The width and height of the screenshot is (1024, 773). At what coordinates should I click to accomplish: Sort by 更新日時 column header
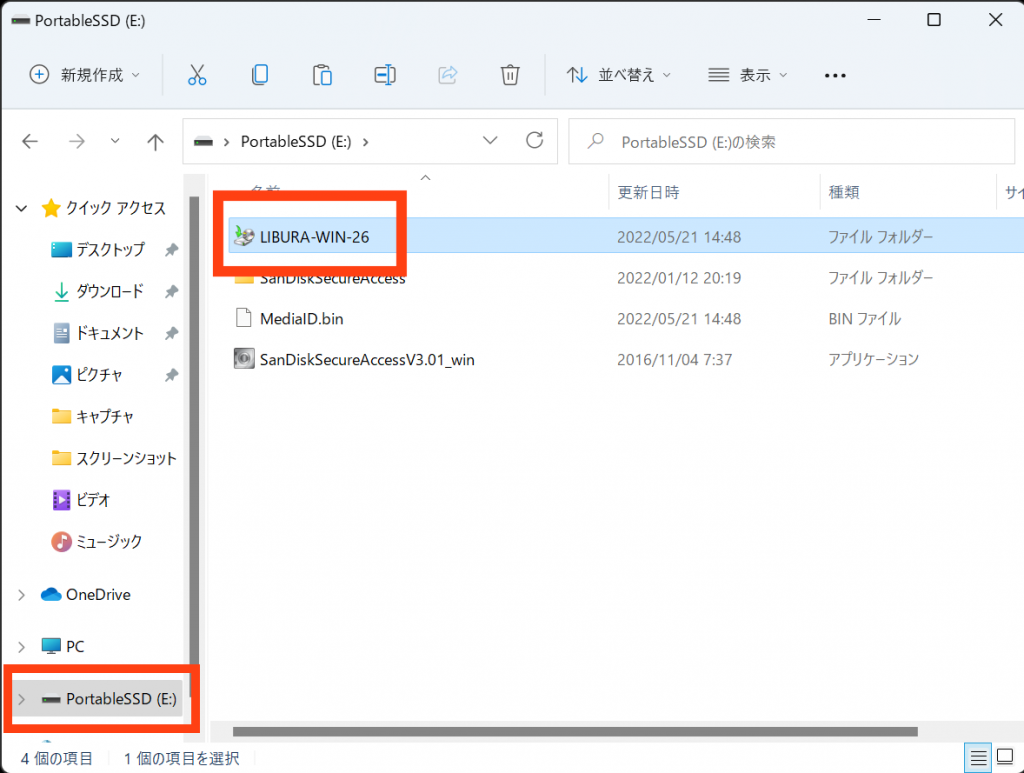(649, 192)
